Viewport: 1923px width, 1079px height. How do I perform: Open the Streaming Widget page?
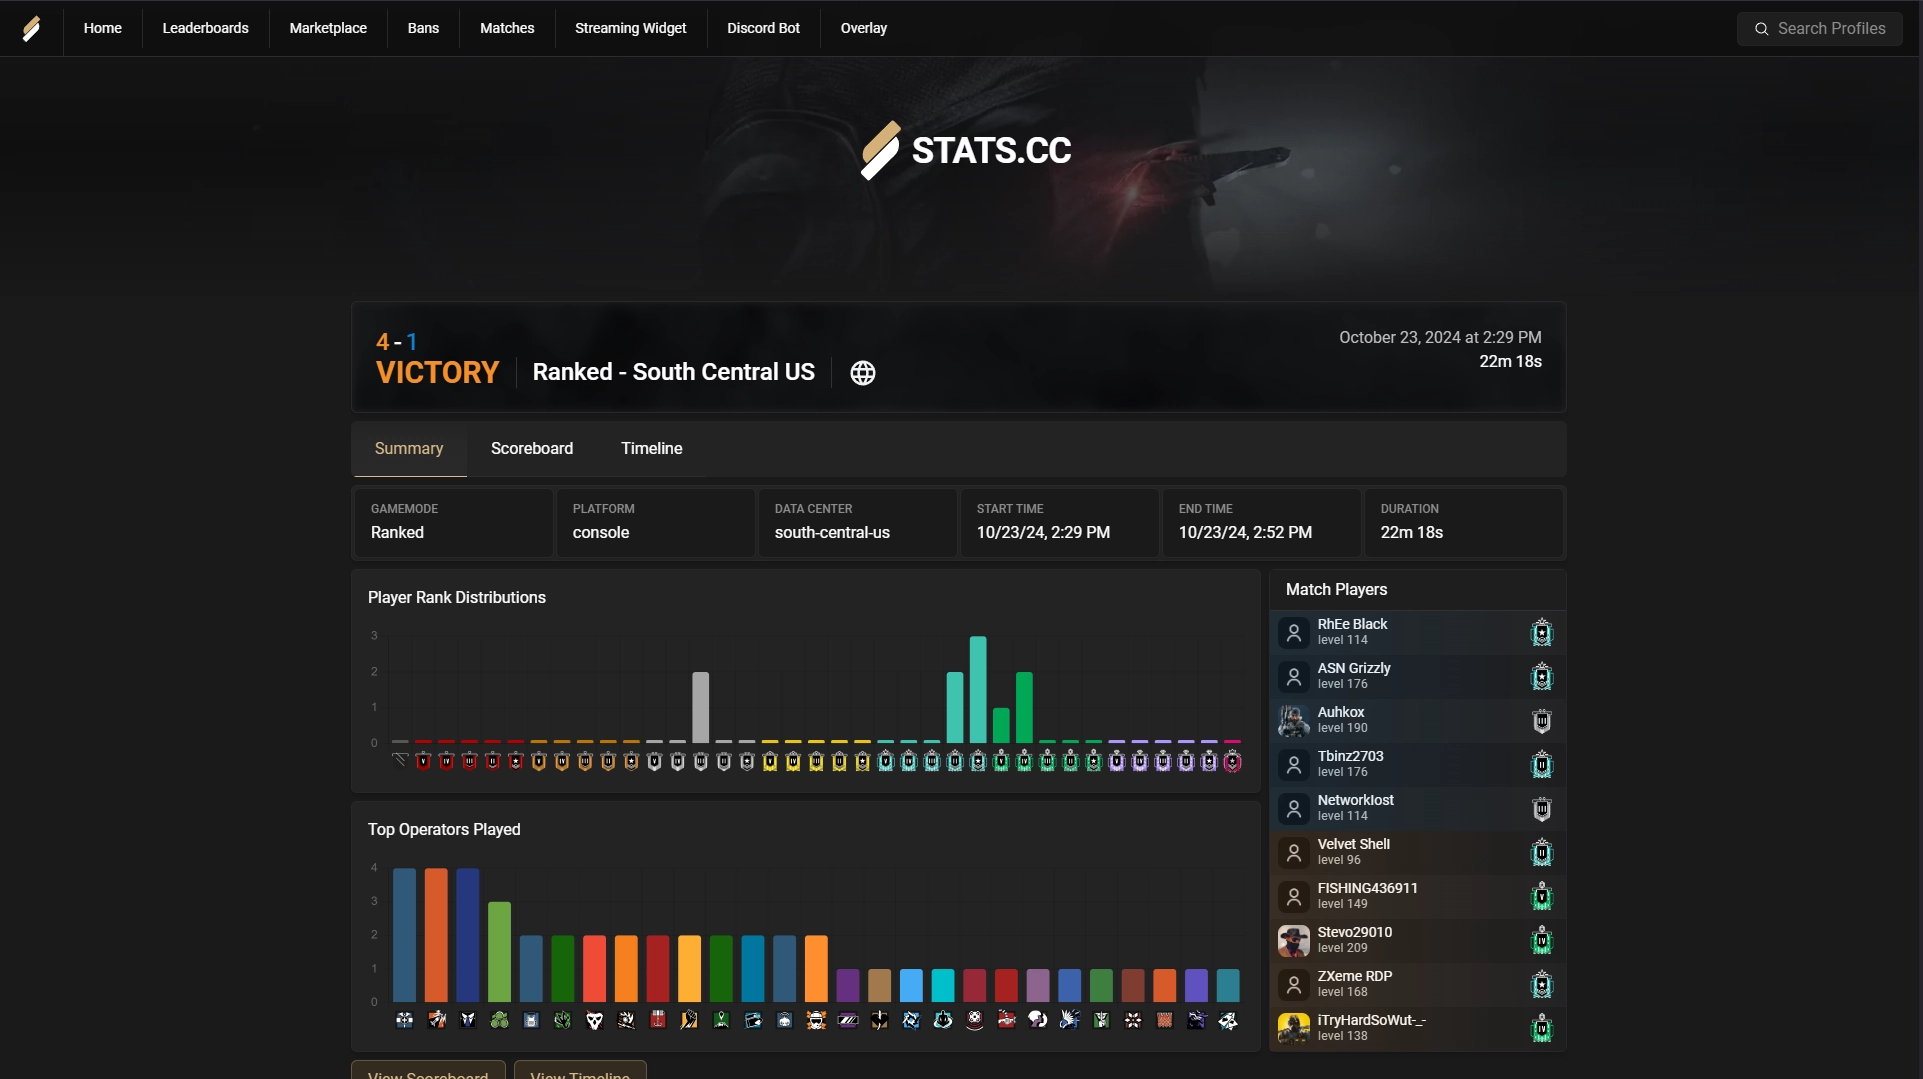click(x=630, y=28)
